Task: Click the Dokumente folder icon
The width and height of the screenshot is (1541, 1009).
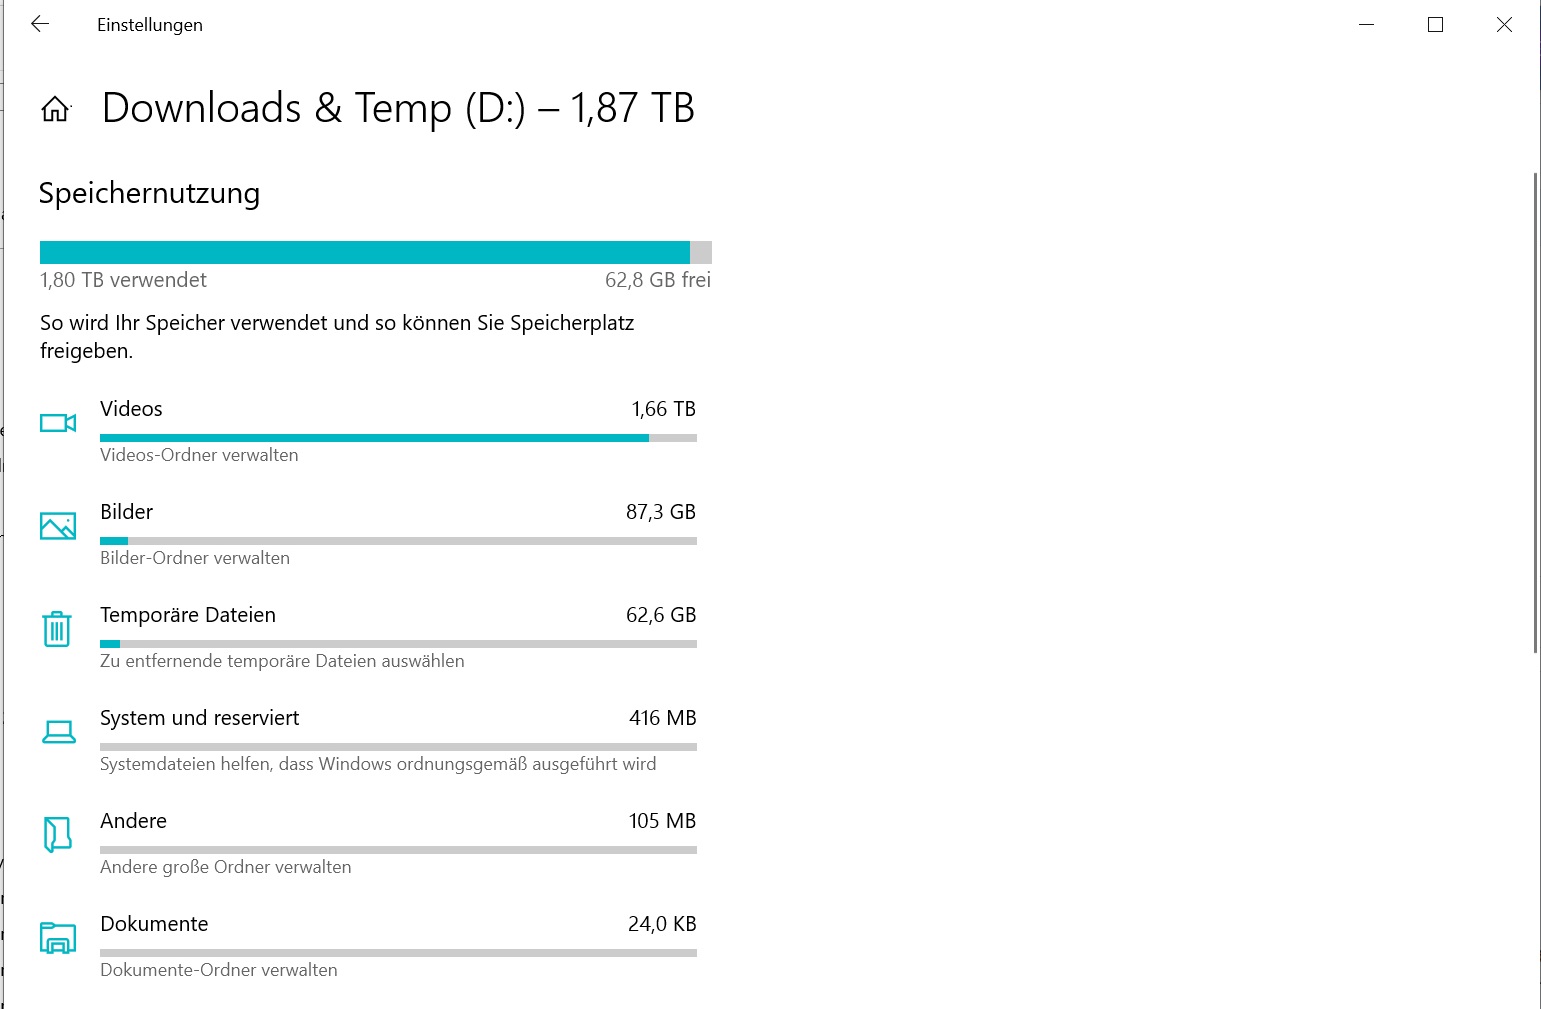Action: (58, 938)
